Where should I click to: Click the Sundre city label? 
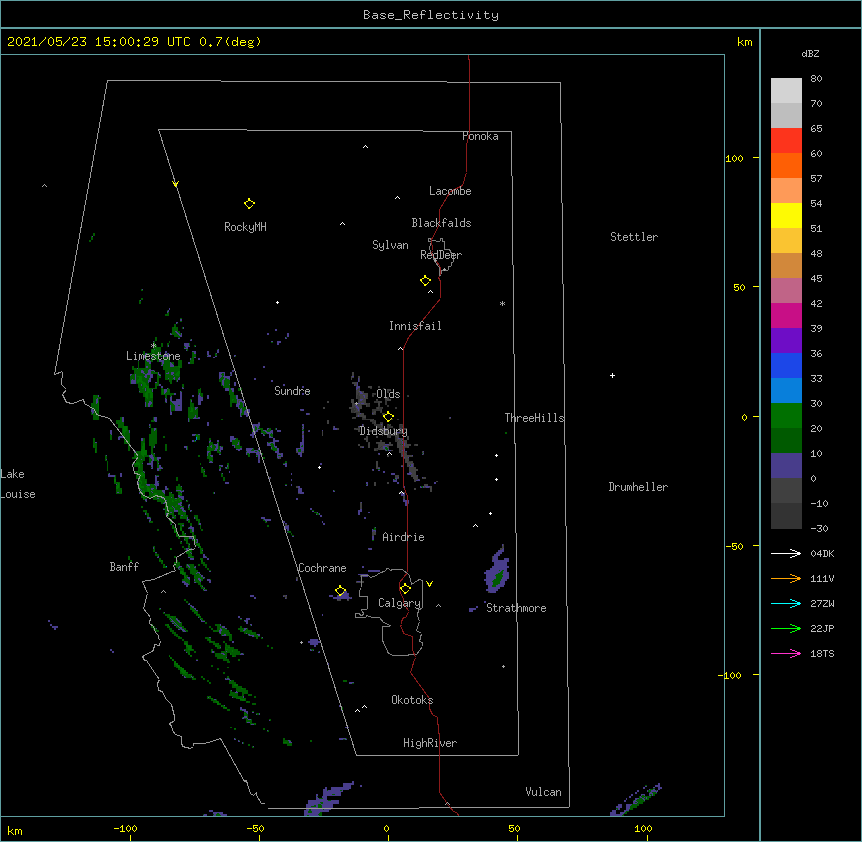pyautogui.click(x=292, y=391)
